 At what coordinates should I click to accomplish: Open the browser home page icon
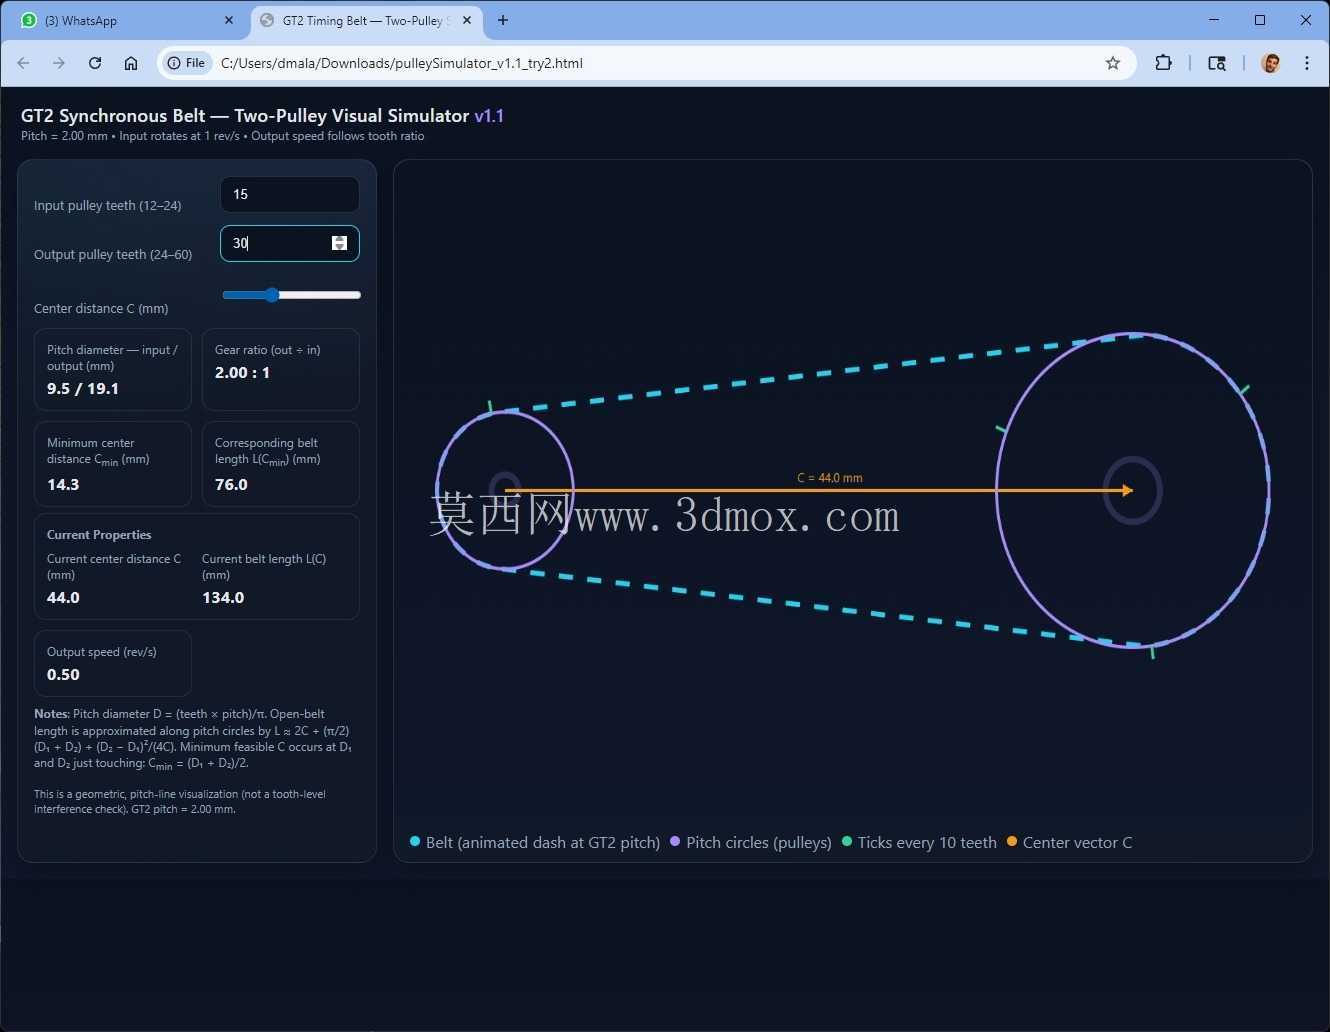click(131, 63)
